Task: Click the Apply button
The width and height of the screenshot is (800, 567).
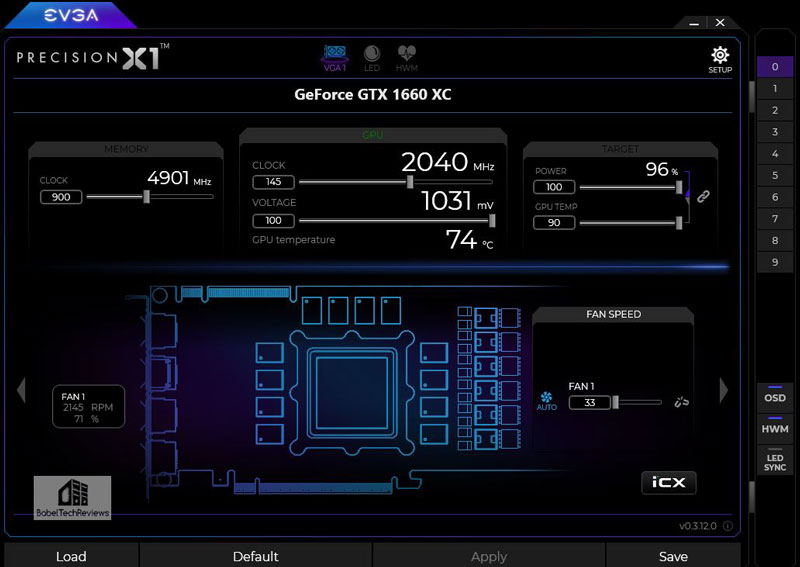Action: click(489, 555)
